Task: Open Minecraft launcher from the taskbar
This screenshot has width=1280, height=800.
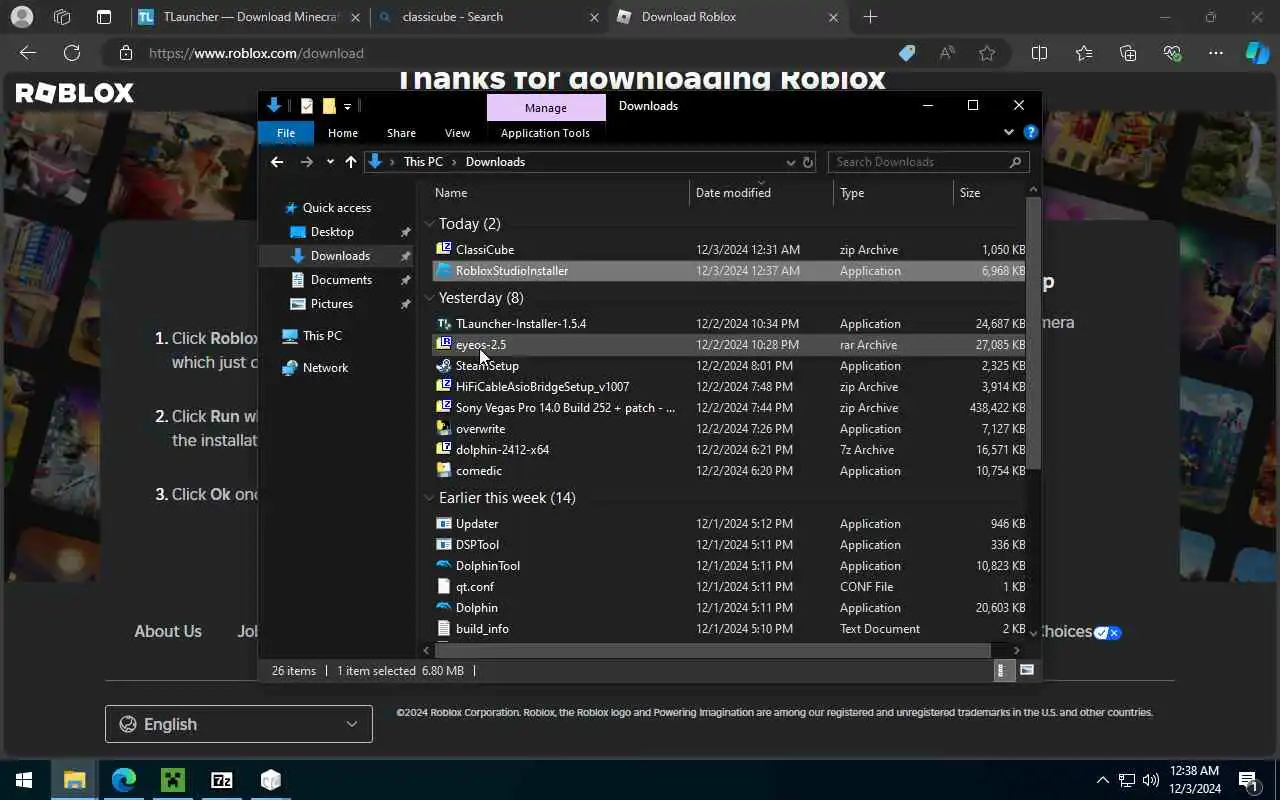Action: point(173,780)
